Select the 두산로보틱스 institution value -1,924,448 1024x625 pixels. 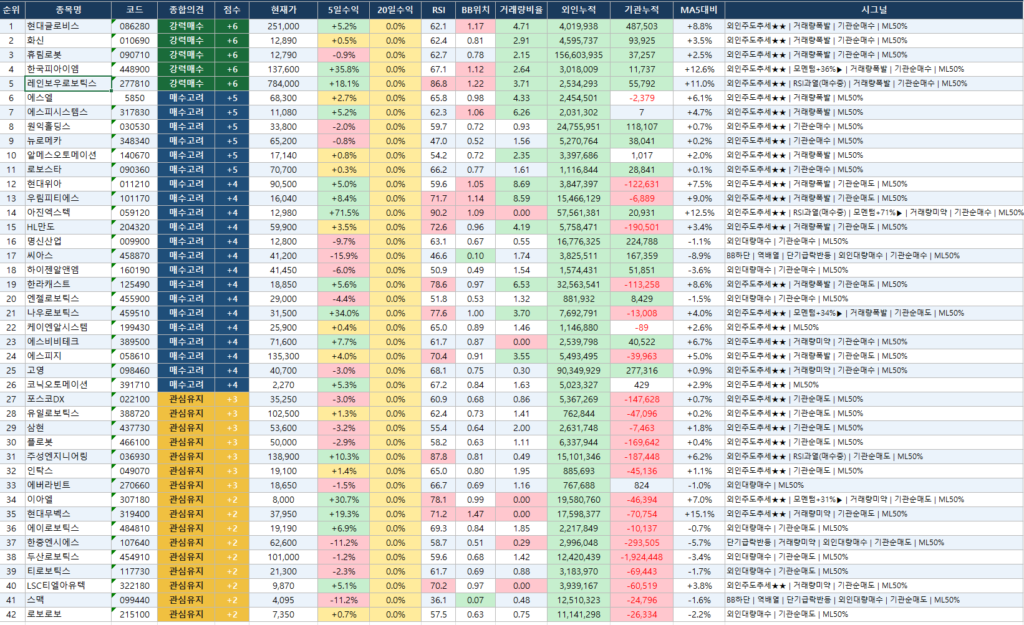point(642,557)
